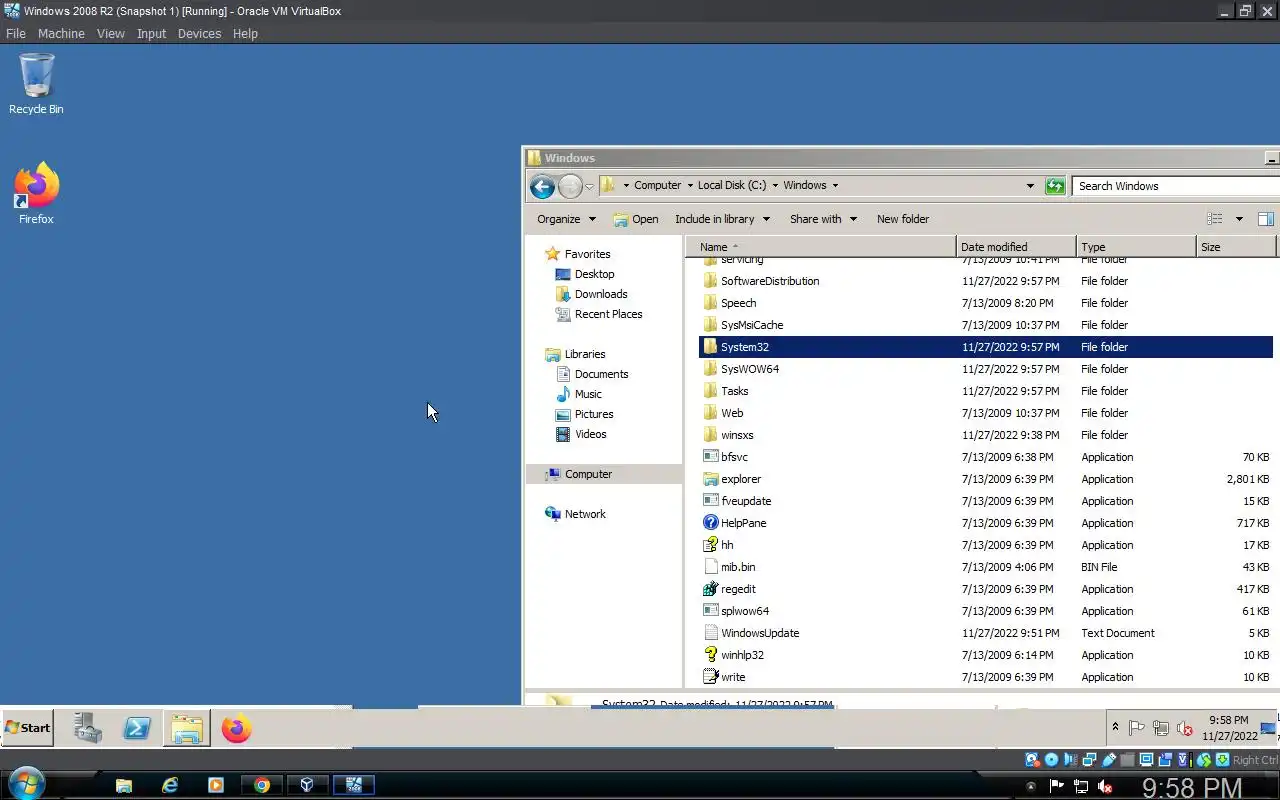This screenshot has height=800, width=1280.
Task: Open the Recycle Bin desktop icon
Action: click(36, 84)
